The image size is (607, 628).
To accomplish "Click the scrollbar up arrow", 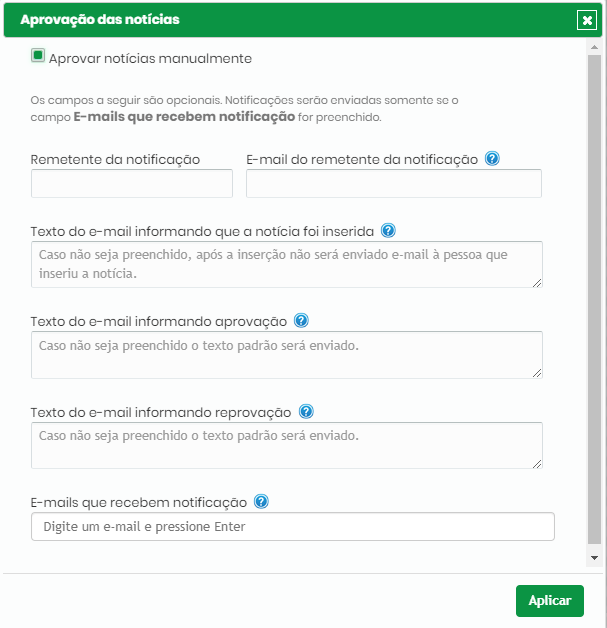I will [595, 47].
